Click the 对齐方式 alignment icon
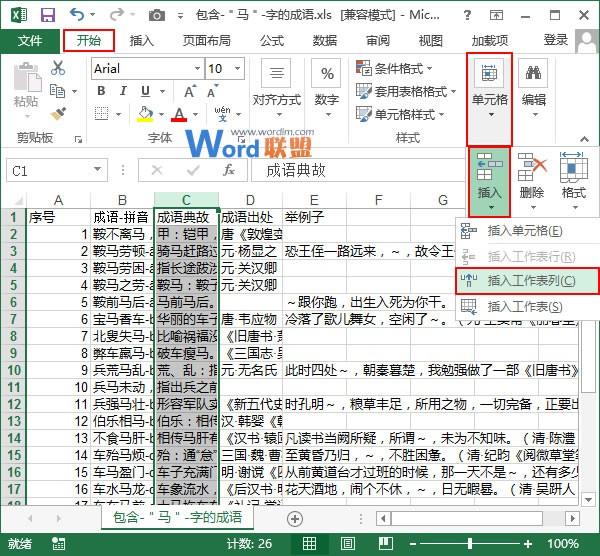 (277, 72)
